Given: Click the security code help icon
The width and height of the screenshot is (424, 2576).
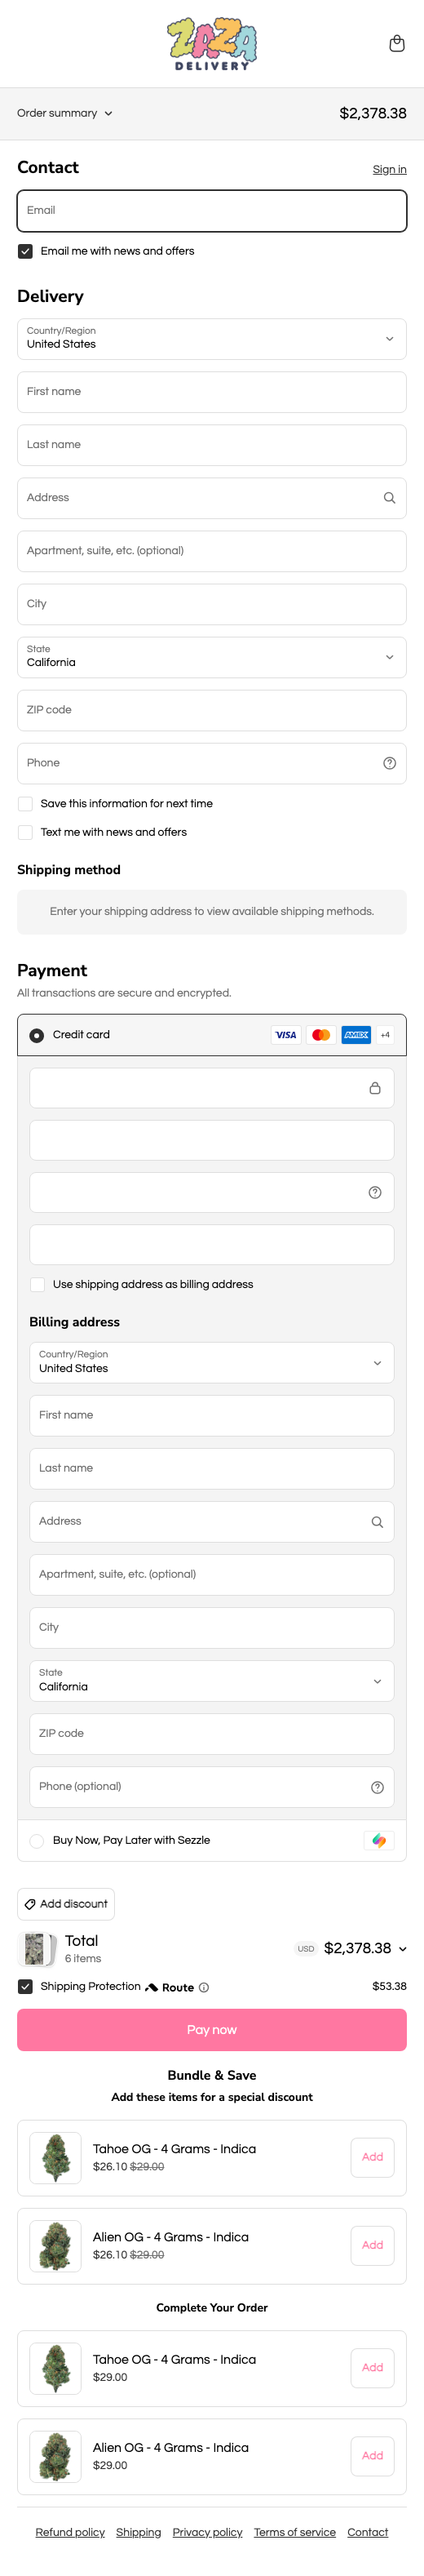Looking at the screenshot, I should coord(375,1192).
